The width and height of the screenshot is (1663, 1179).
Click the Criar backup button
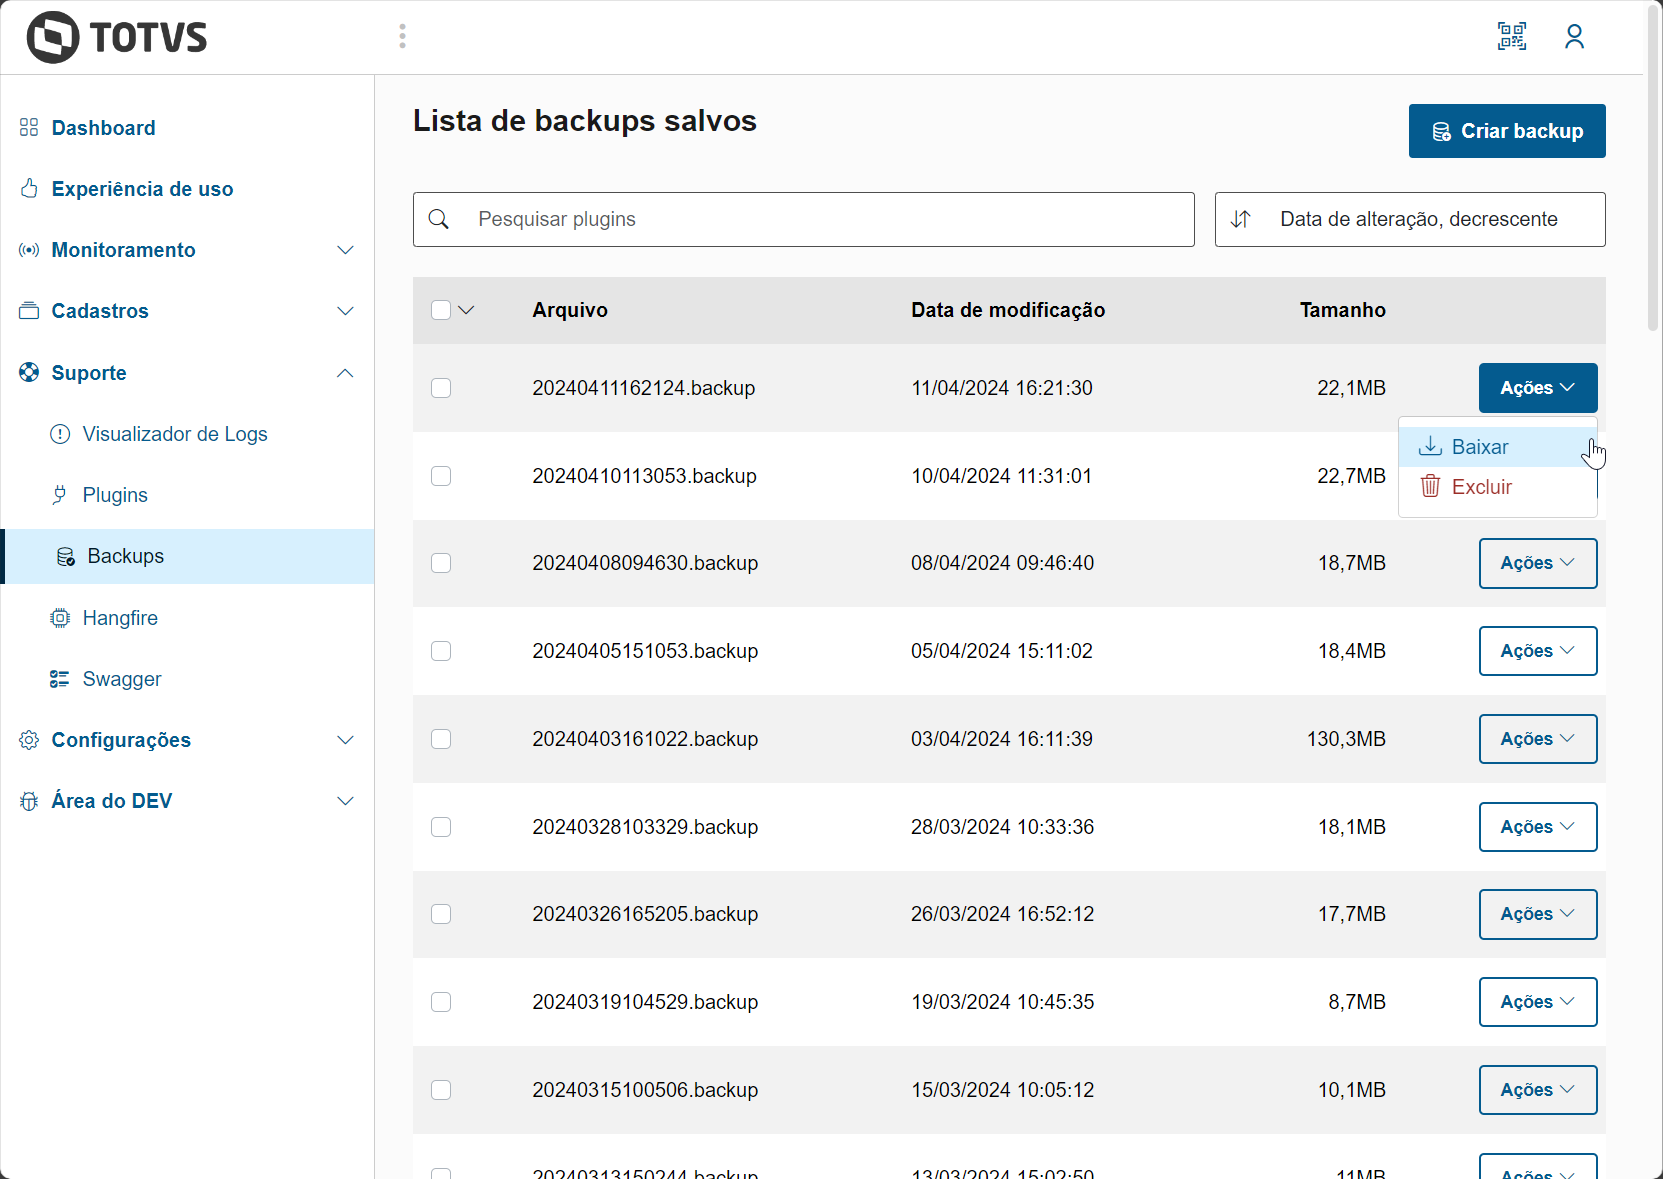pos(1506,131)
